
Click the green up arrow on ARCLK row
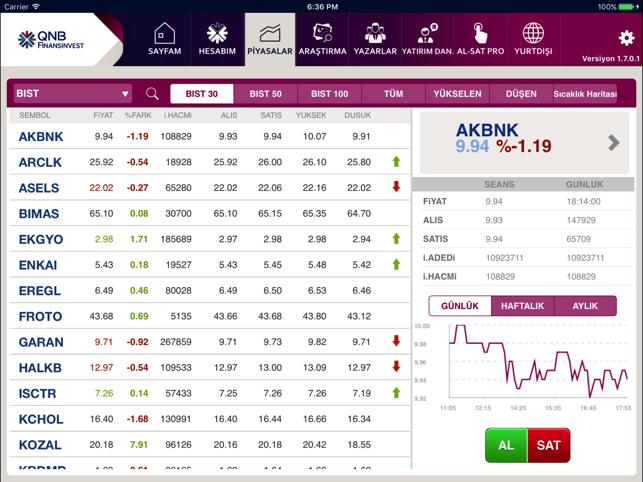[396, 162]
